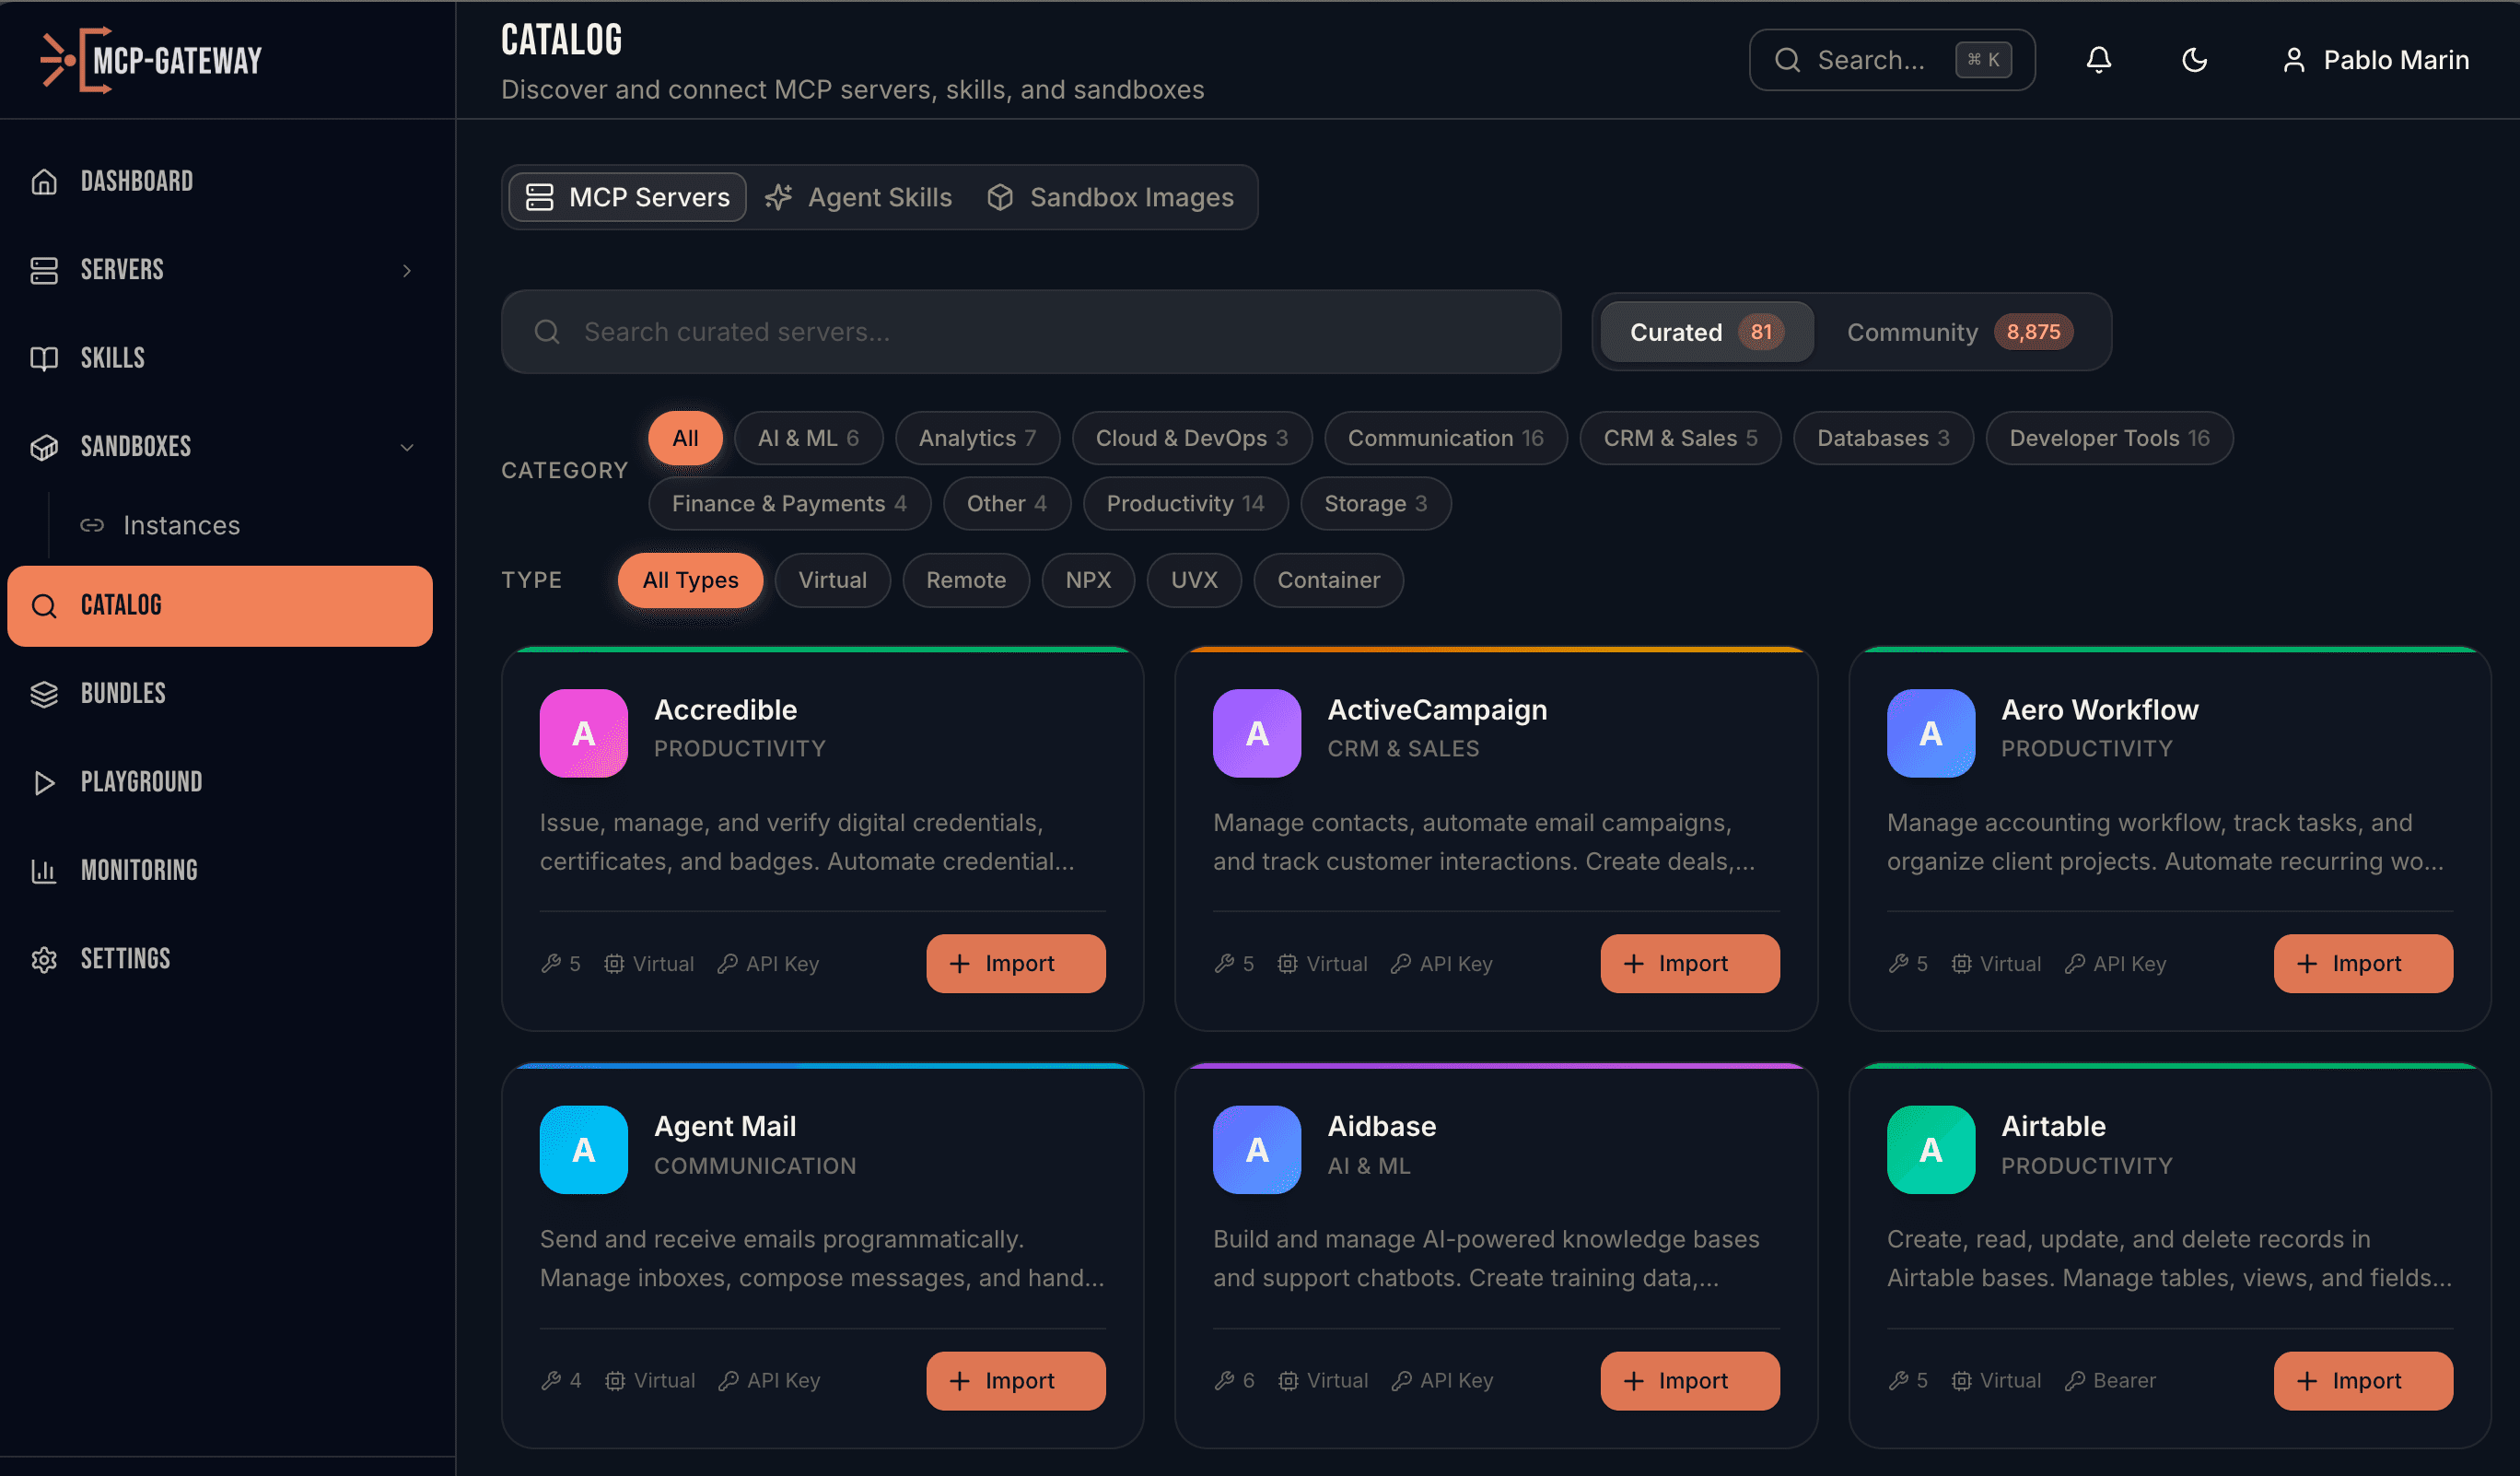The width and height of the screenshot is (2520, 1476).
Task: Switch to the Agent Skills tab
Action: pos(859,197)
